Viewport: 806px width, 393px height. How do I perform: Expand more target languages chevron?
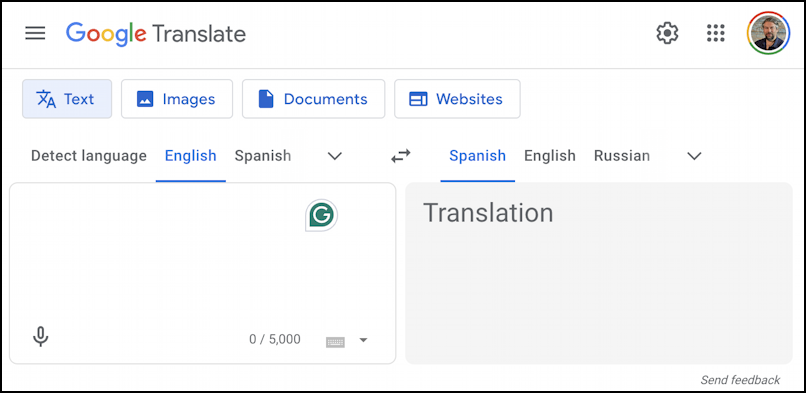pos(694,156)
